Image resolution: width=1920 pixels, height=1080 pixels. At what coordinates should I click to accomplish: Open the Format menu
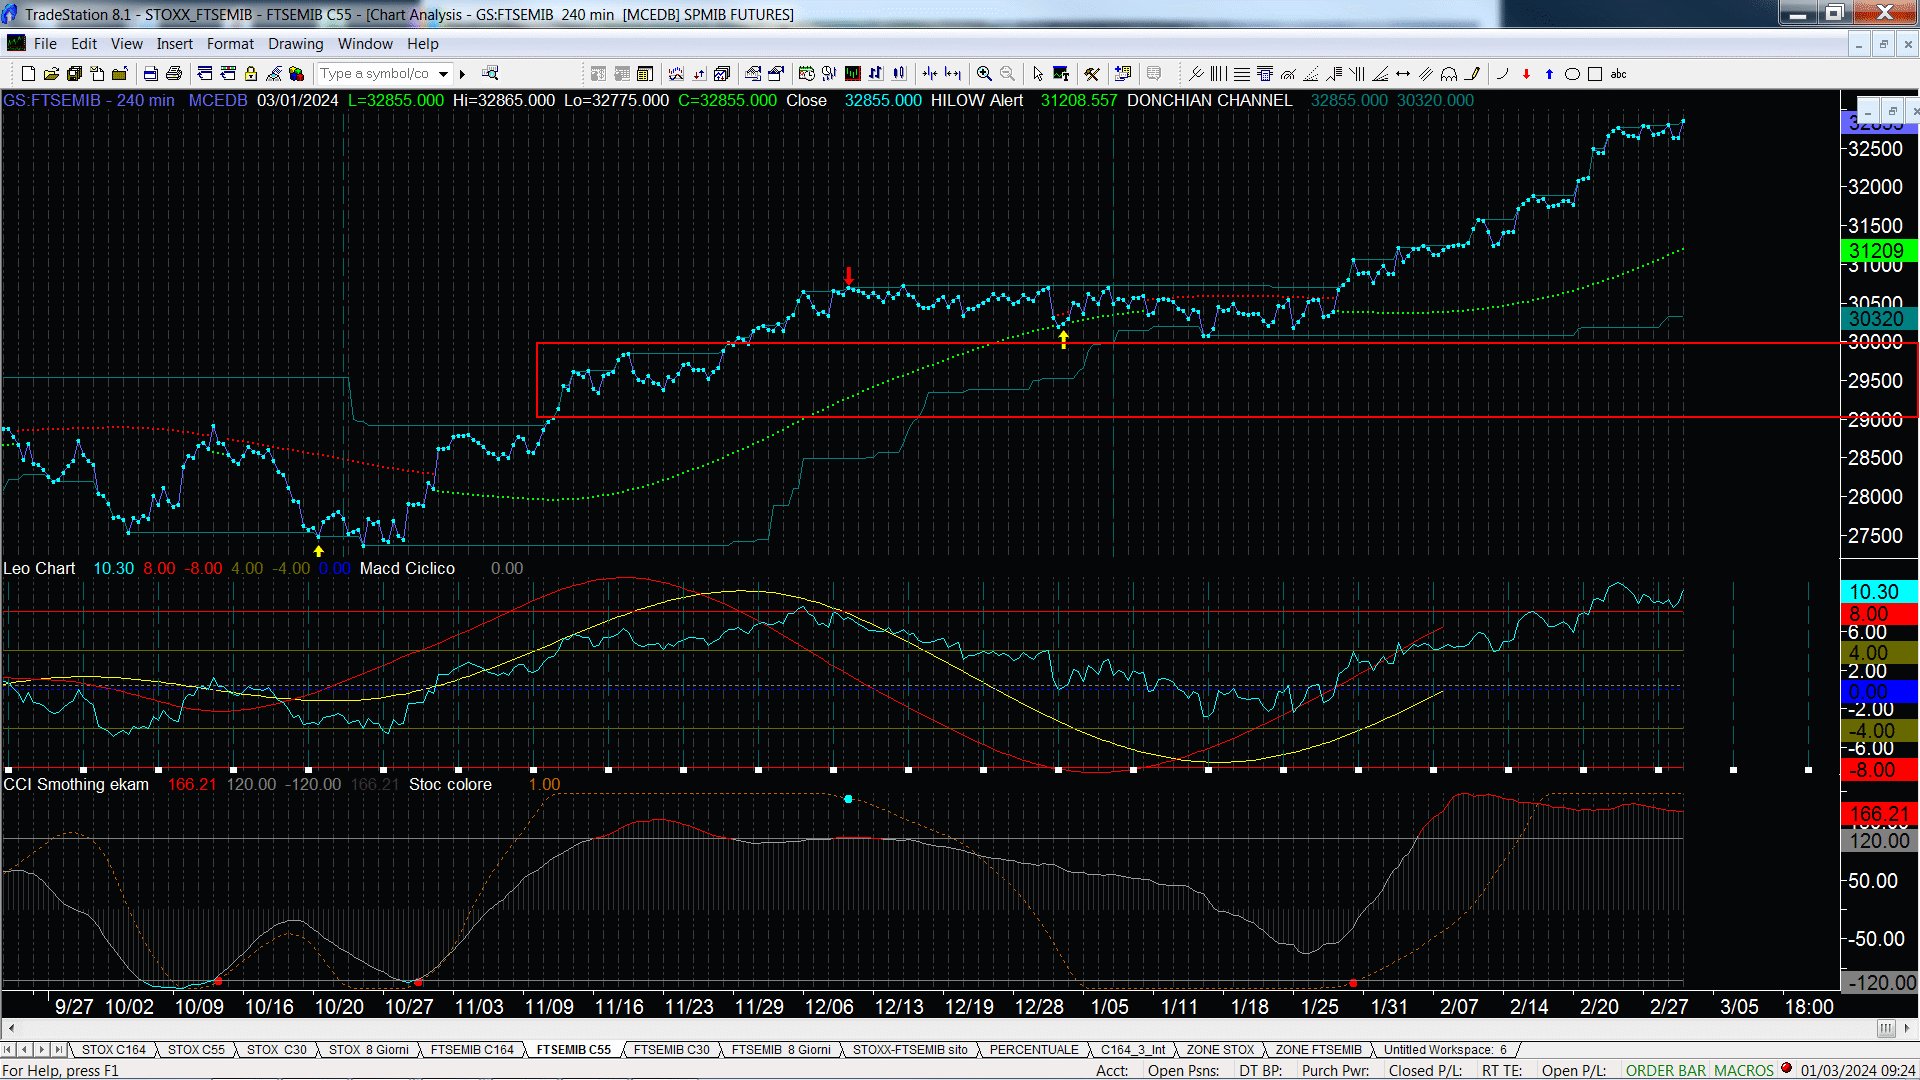click(x=230, y=43)
